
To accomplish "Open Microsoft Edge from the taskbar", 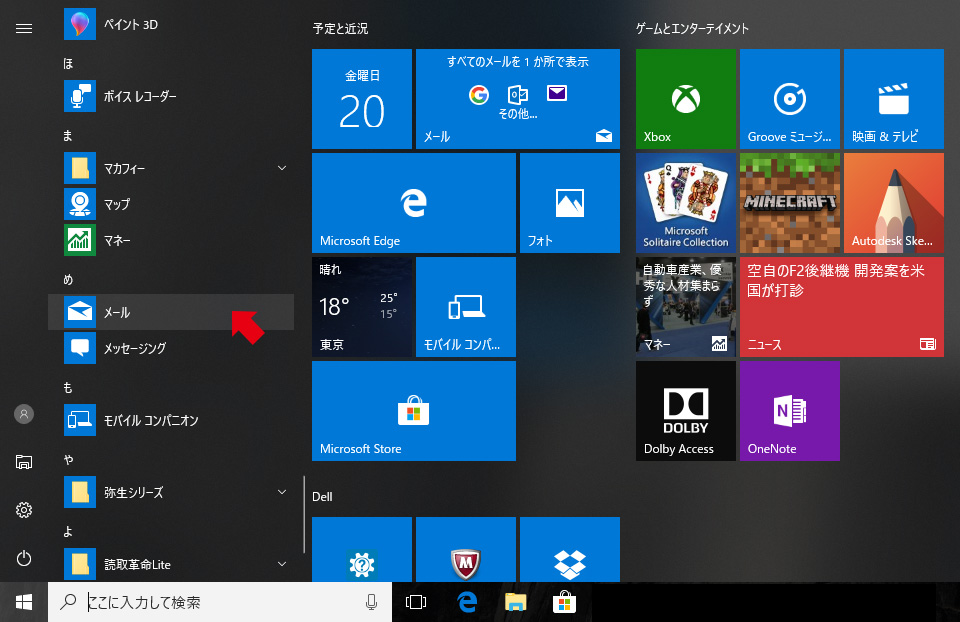I will [467, 602].
